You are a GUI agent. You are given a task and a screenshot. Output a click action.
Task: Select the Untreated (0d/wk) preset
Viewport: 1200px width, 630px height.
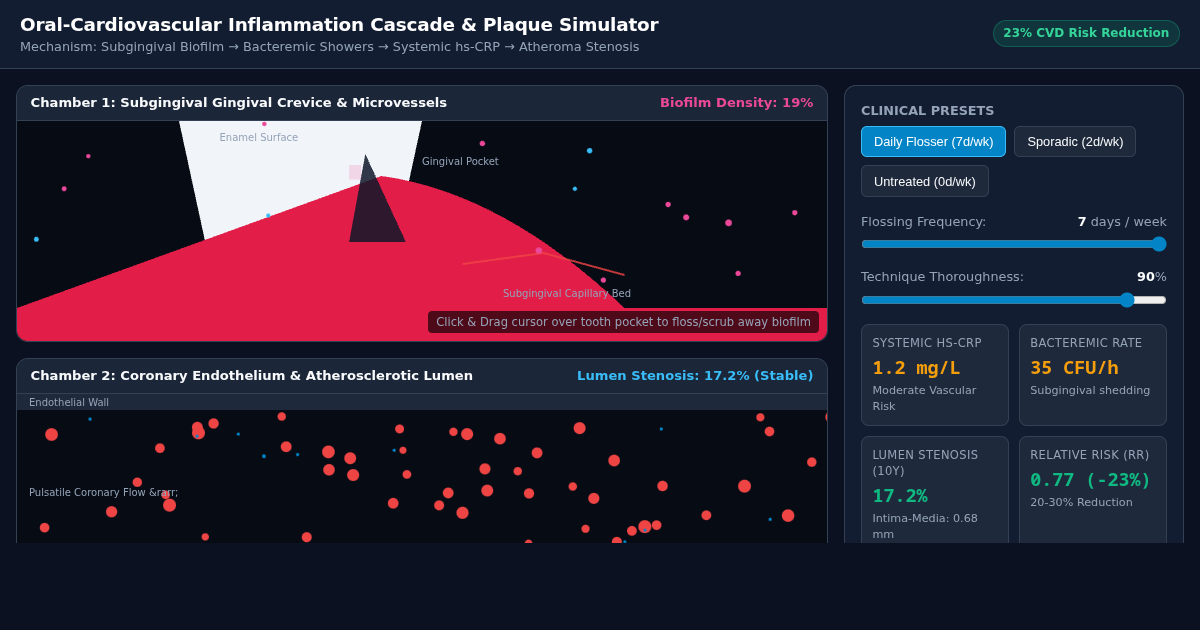[x=925, y=181]
